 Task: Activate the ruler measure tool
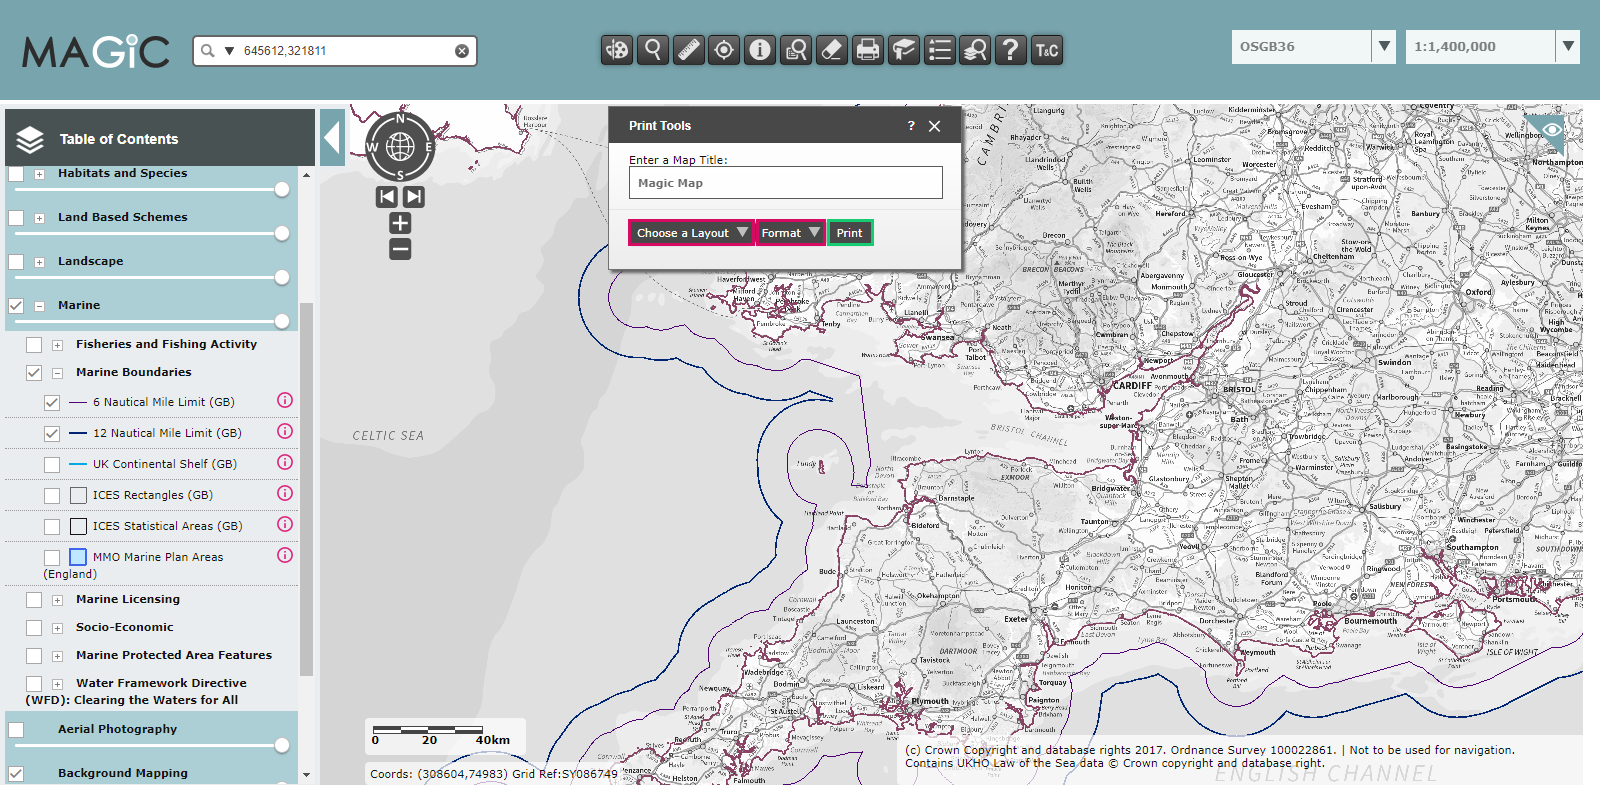pyautogui.click(x=689, y=50)
